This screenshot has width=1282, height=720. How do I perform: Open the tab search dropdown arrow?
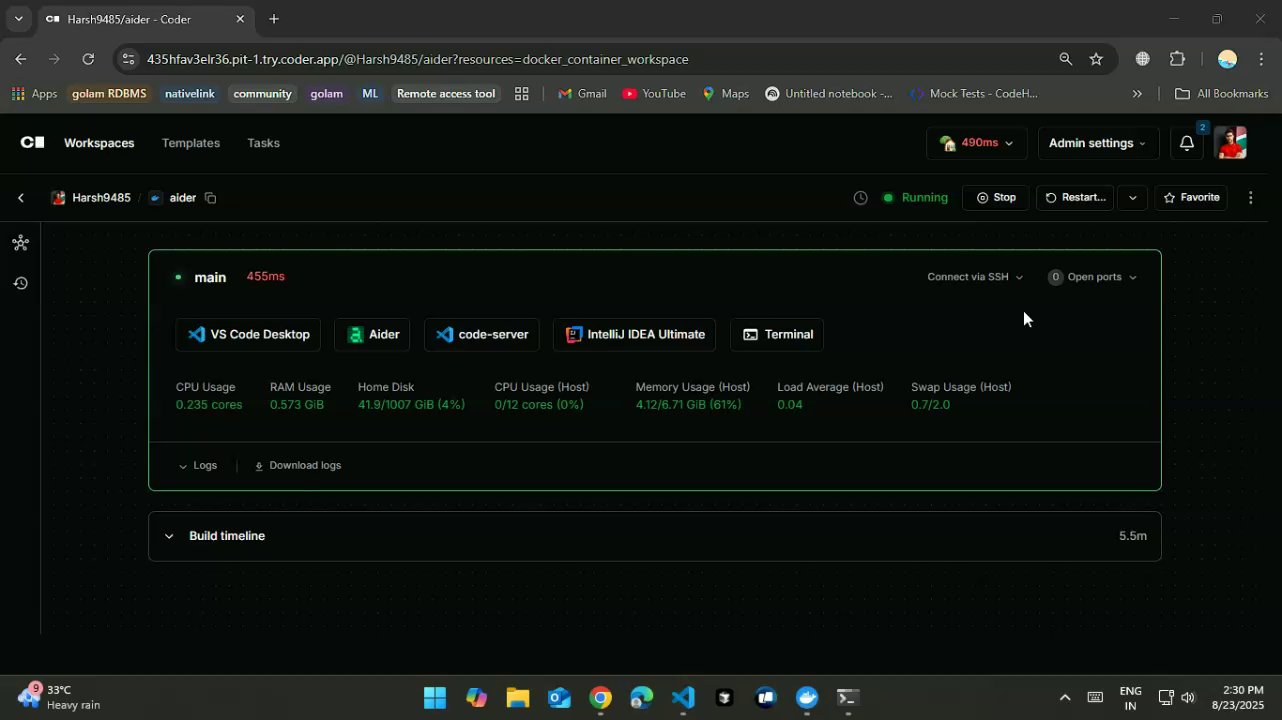pos(18,19)
